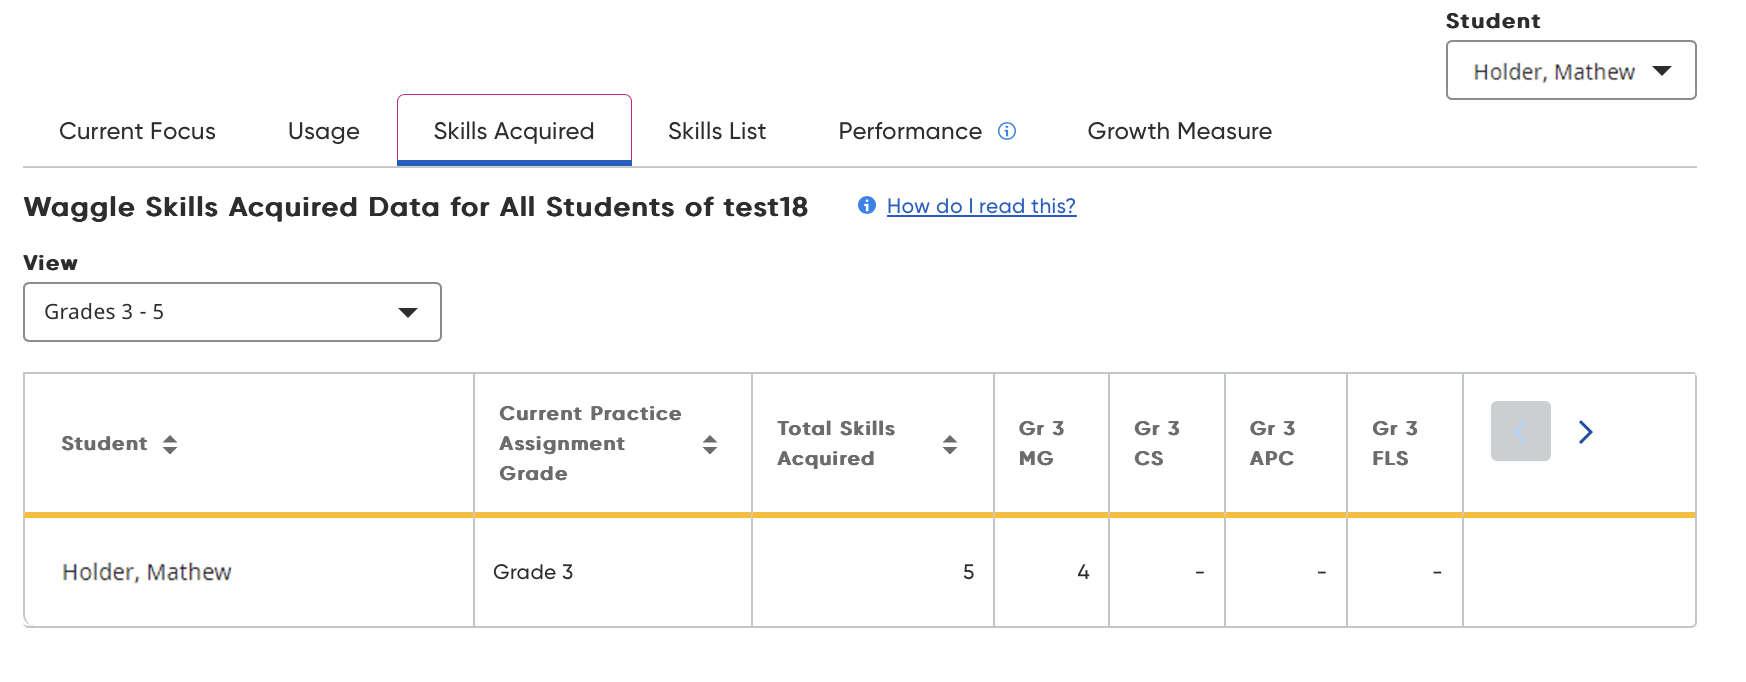Open the Skills List tab
Screen dimensions: 1746x682
[x=717, y=131]
